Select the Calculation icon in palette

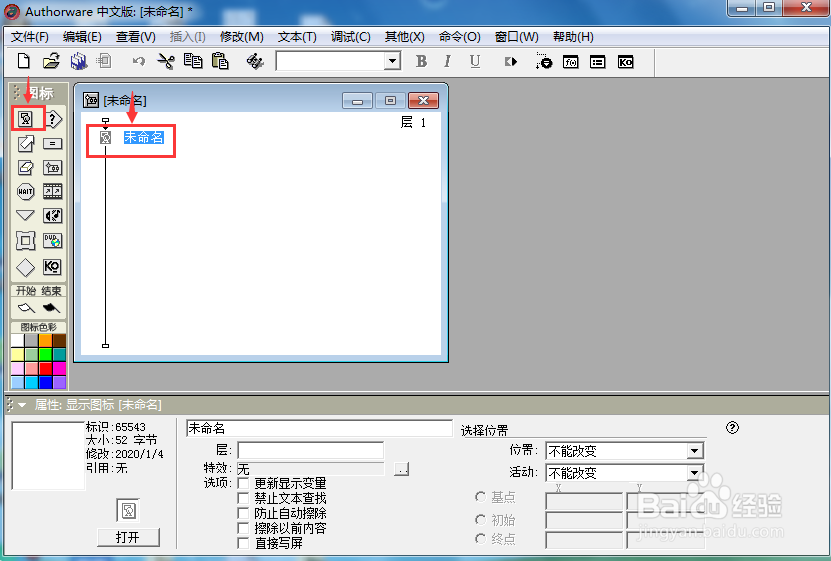pos(52,144)
